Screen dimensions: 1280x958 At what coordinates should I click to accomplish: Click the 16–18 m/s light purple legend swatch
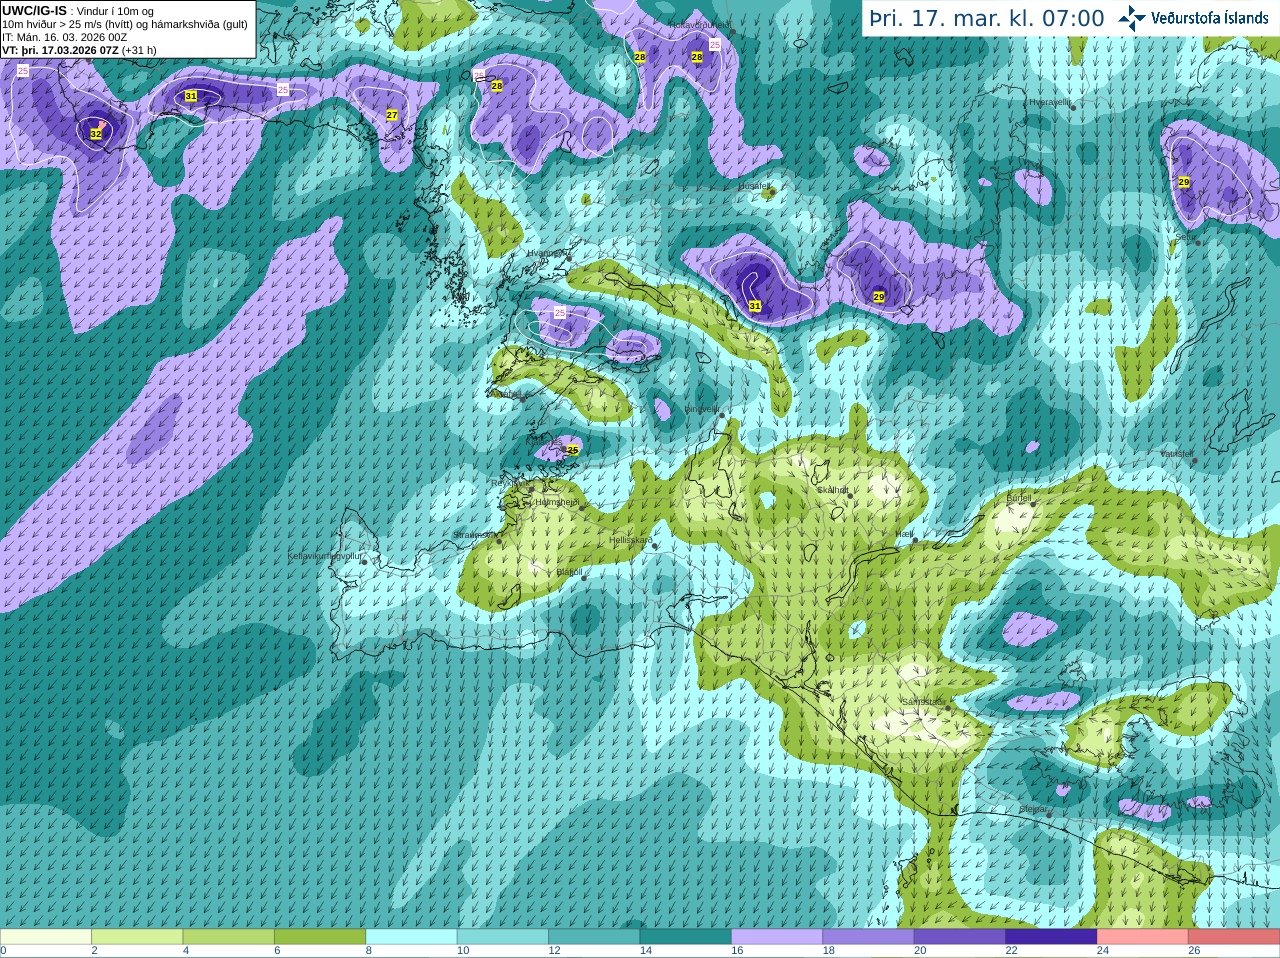pos(777,937)
